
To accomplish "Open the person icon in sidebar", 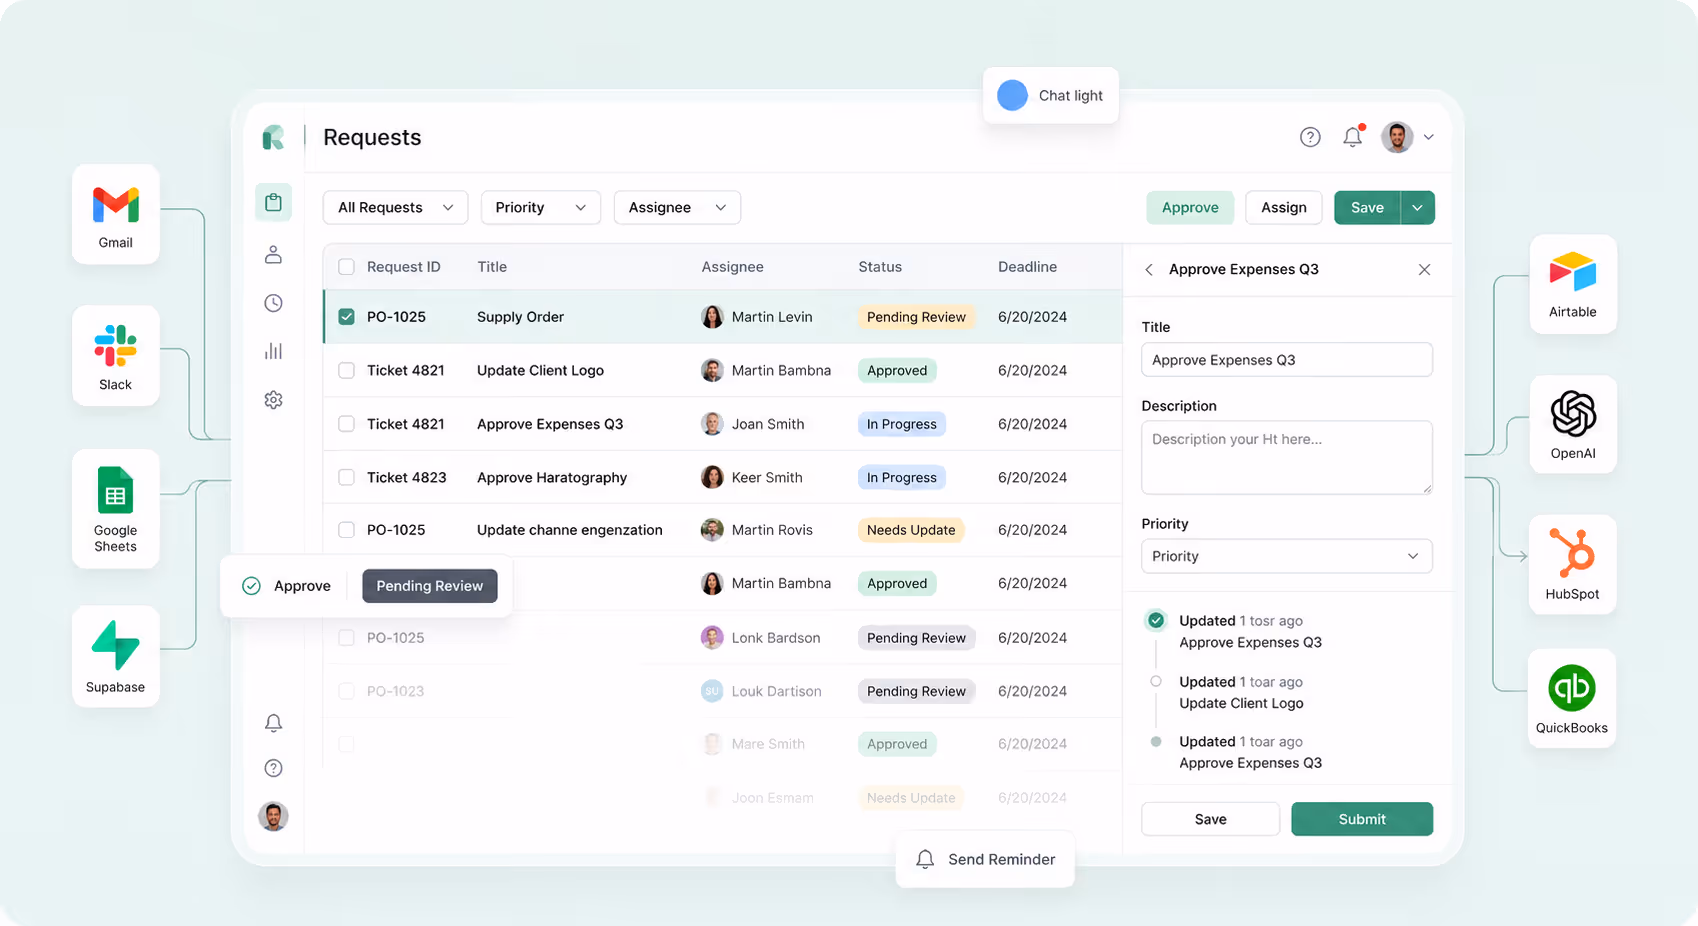I will [x=273, y=255].
